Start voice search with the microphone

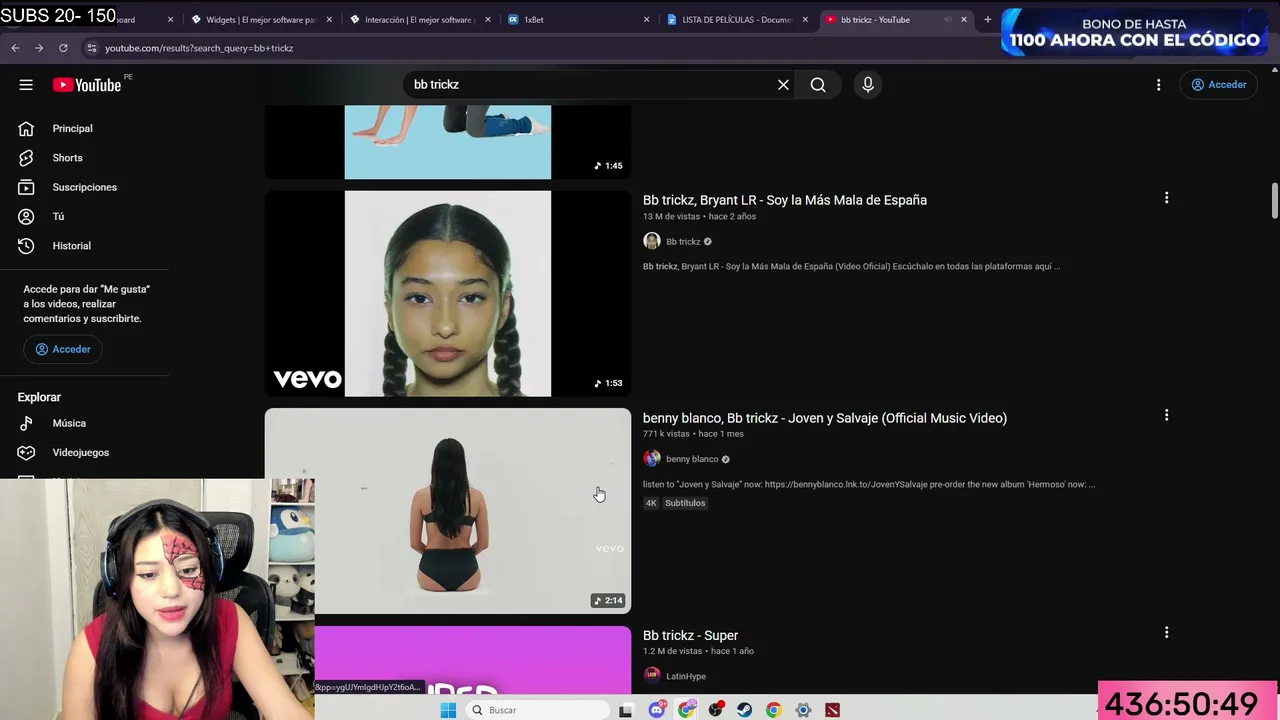click(x=868, y=85)
